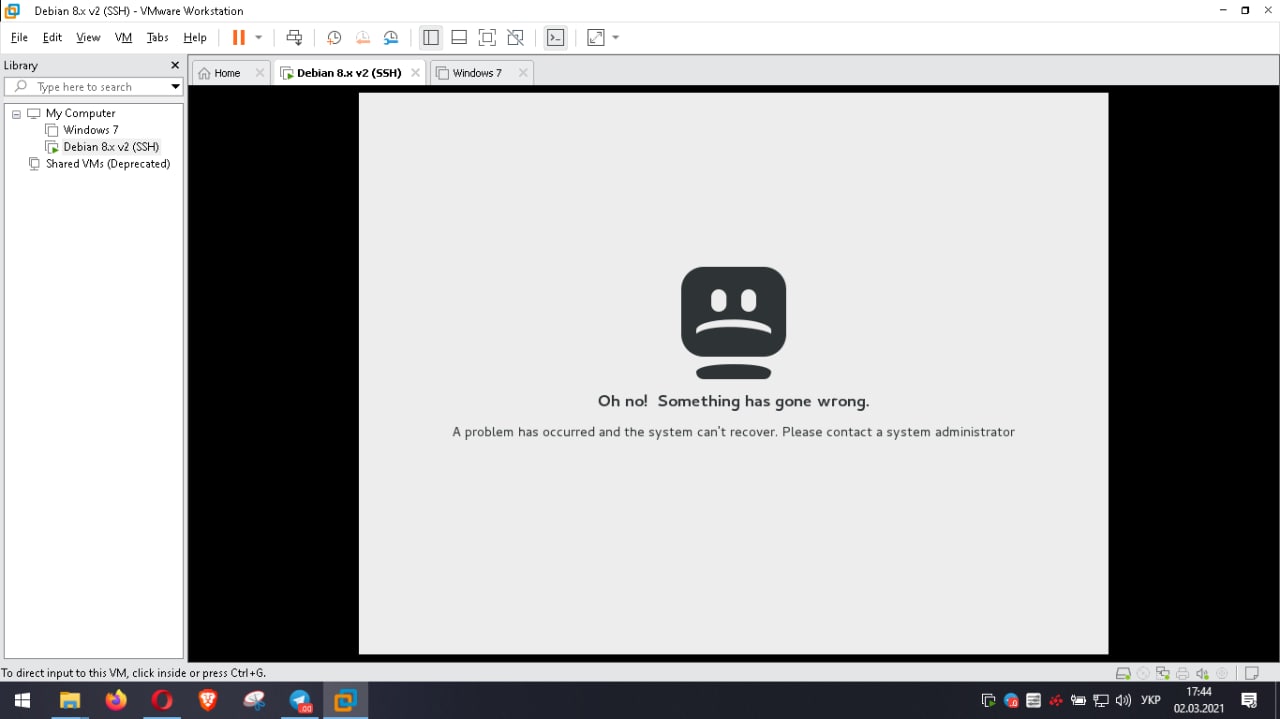Open Telegram from the taskbar
The width and height of the screenshot is (1280, 719).
point(300,701)
